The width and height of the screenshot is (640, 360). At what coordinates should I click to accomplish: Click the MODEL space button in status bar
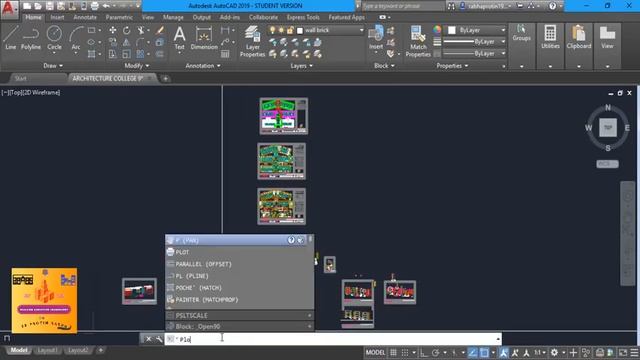[x=375, y=352]
